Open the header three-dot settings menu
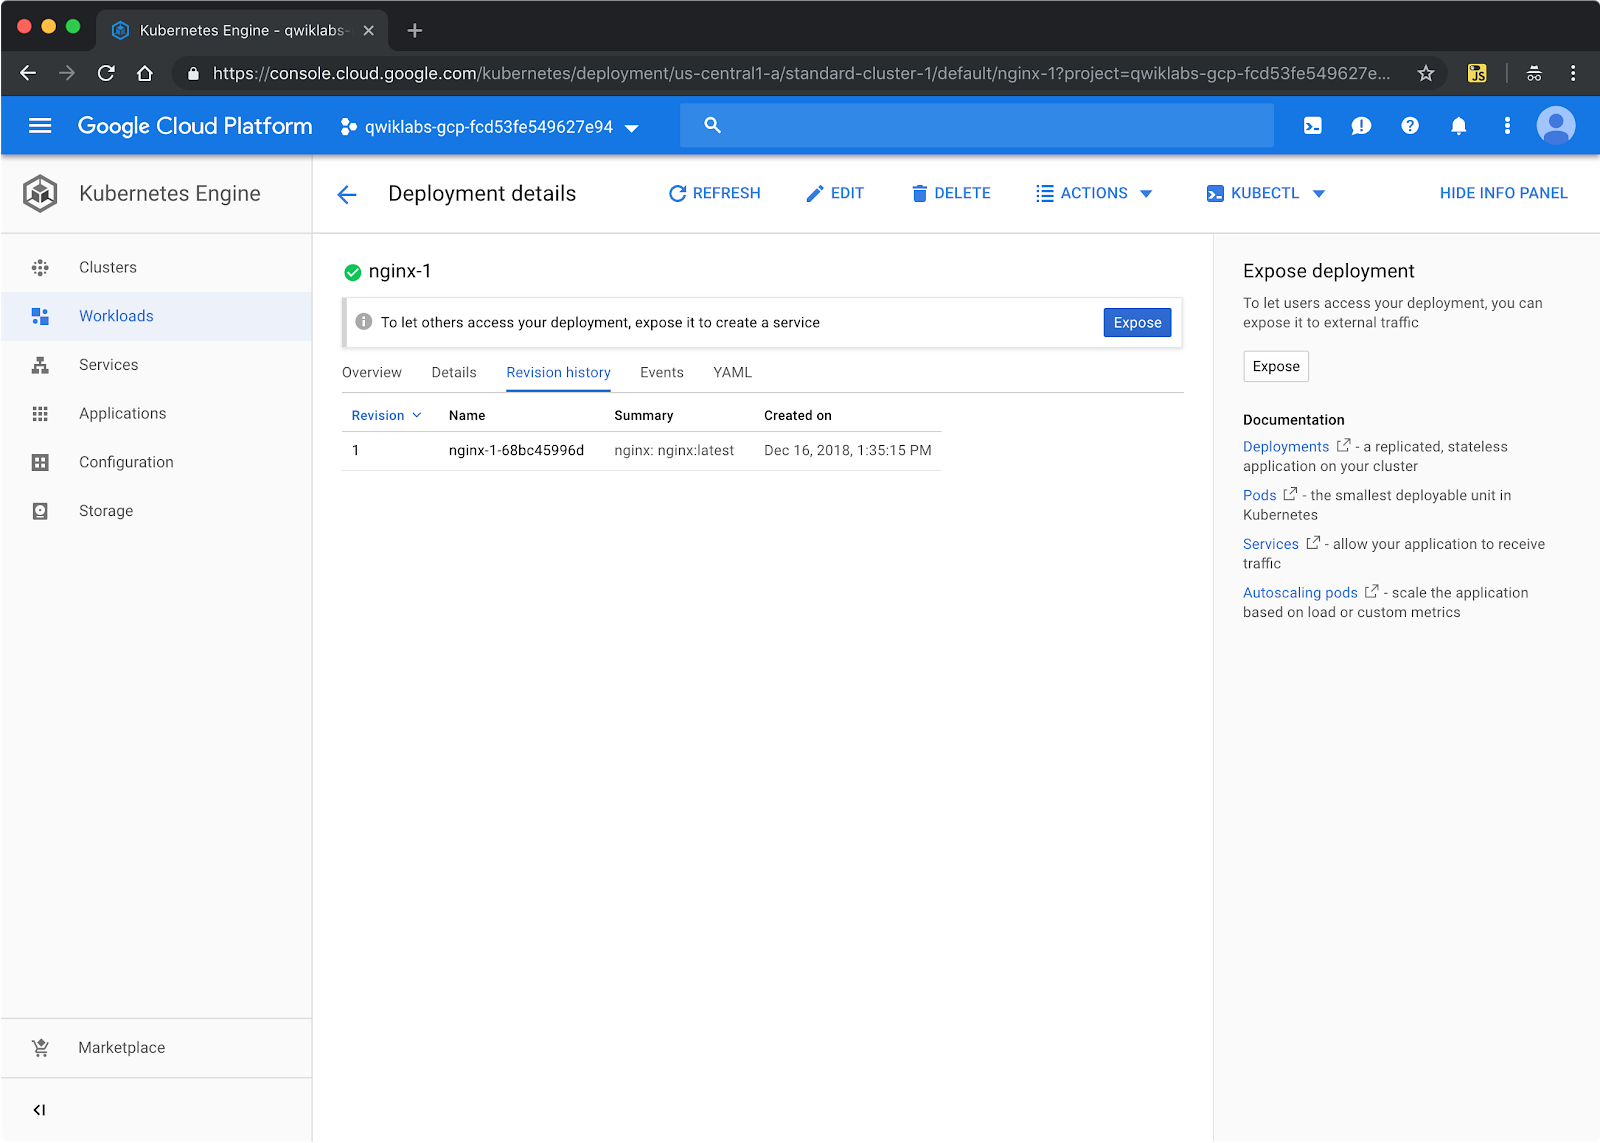 pyautogui.click(x=1507, y=126)
